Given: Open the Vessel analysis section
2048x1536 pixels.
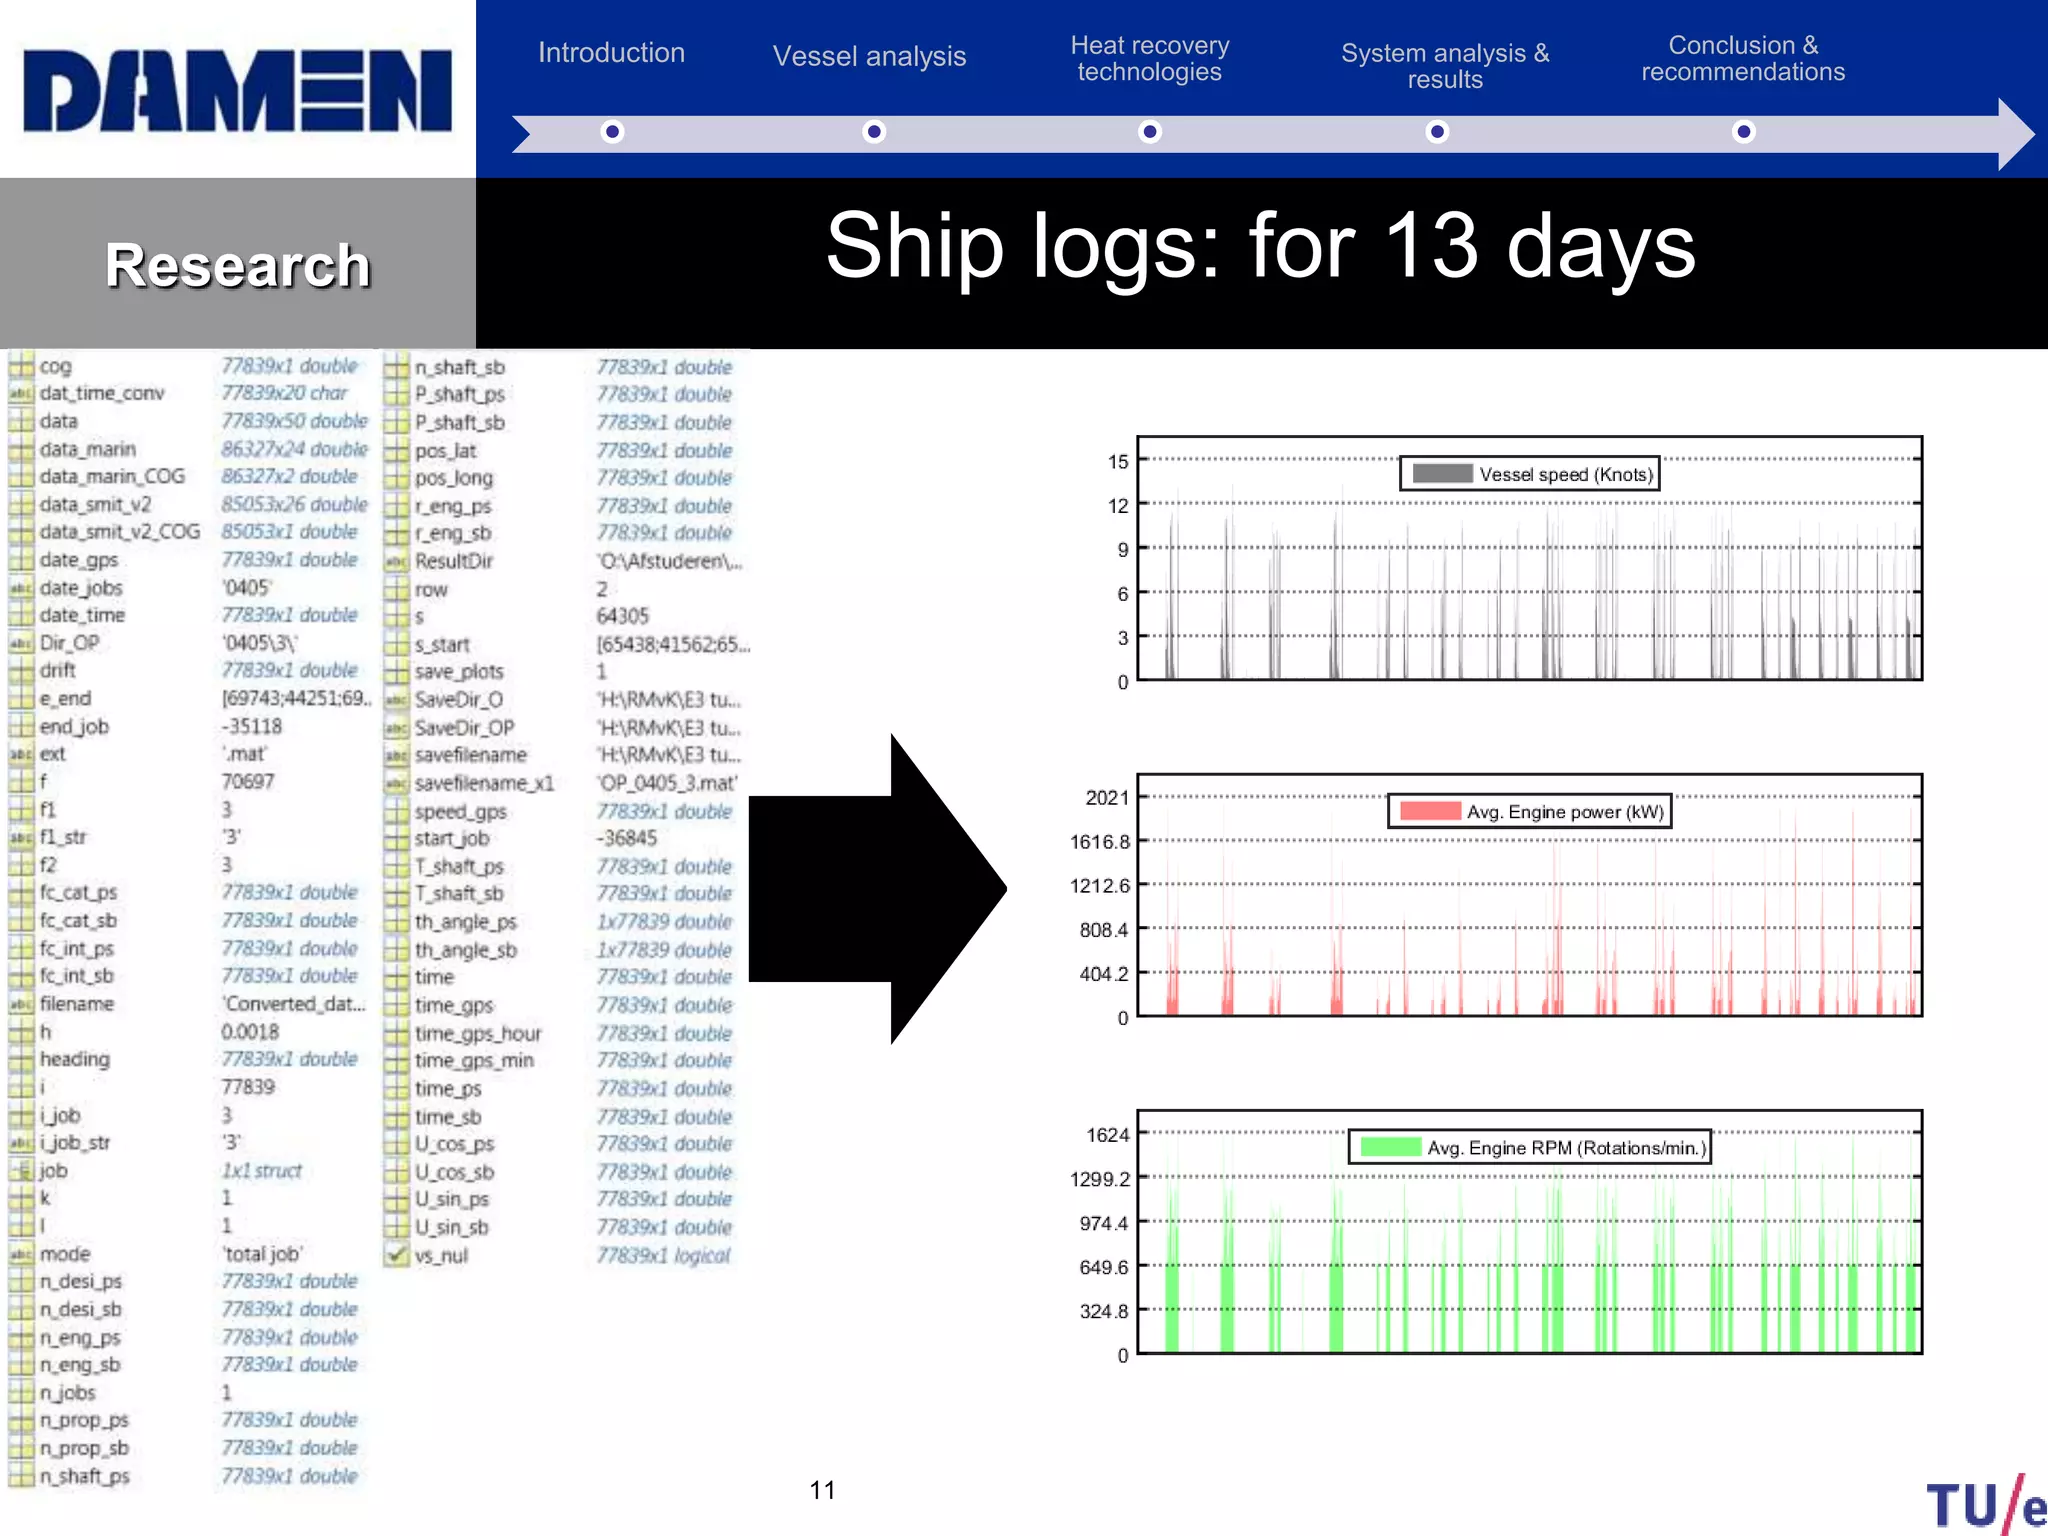Looking at the screenshot, I should 869,56.
